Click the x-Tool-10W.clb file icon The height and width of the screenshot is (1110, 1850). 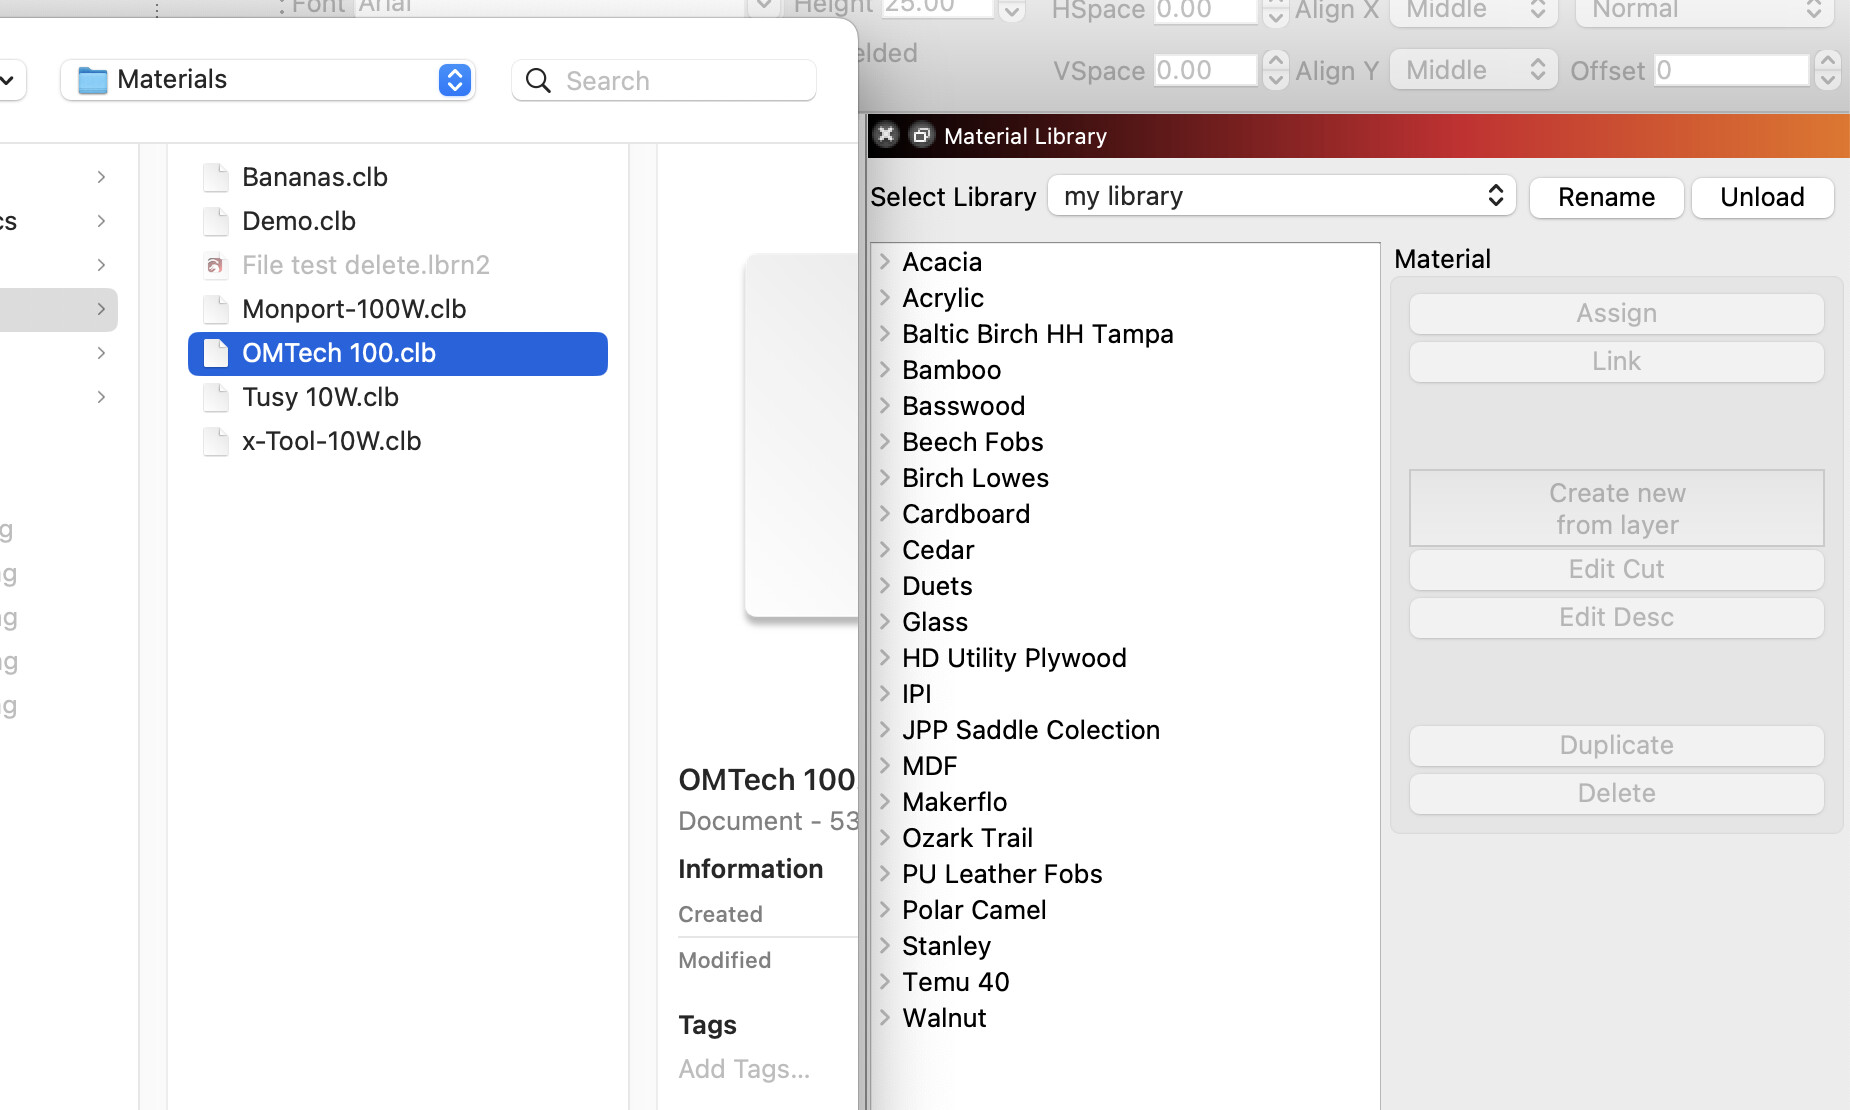click(x=215, y=441)
